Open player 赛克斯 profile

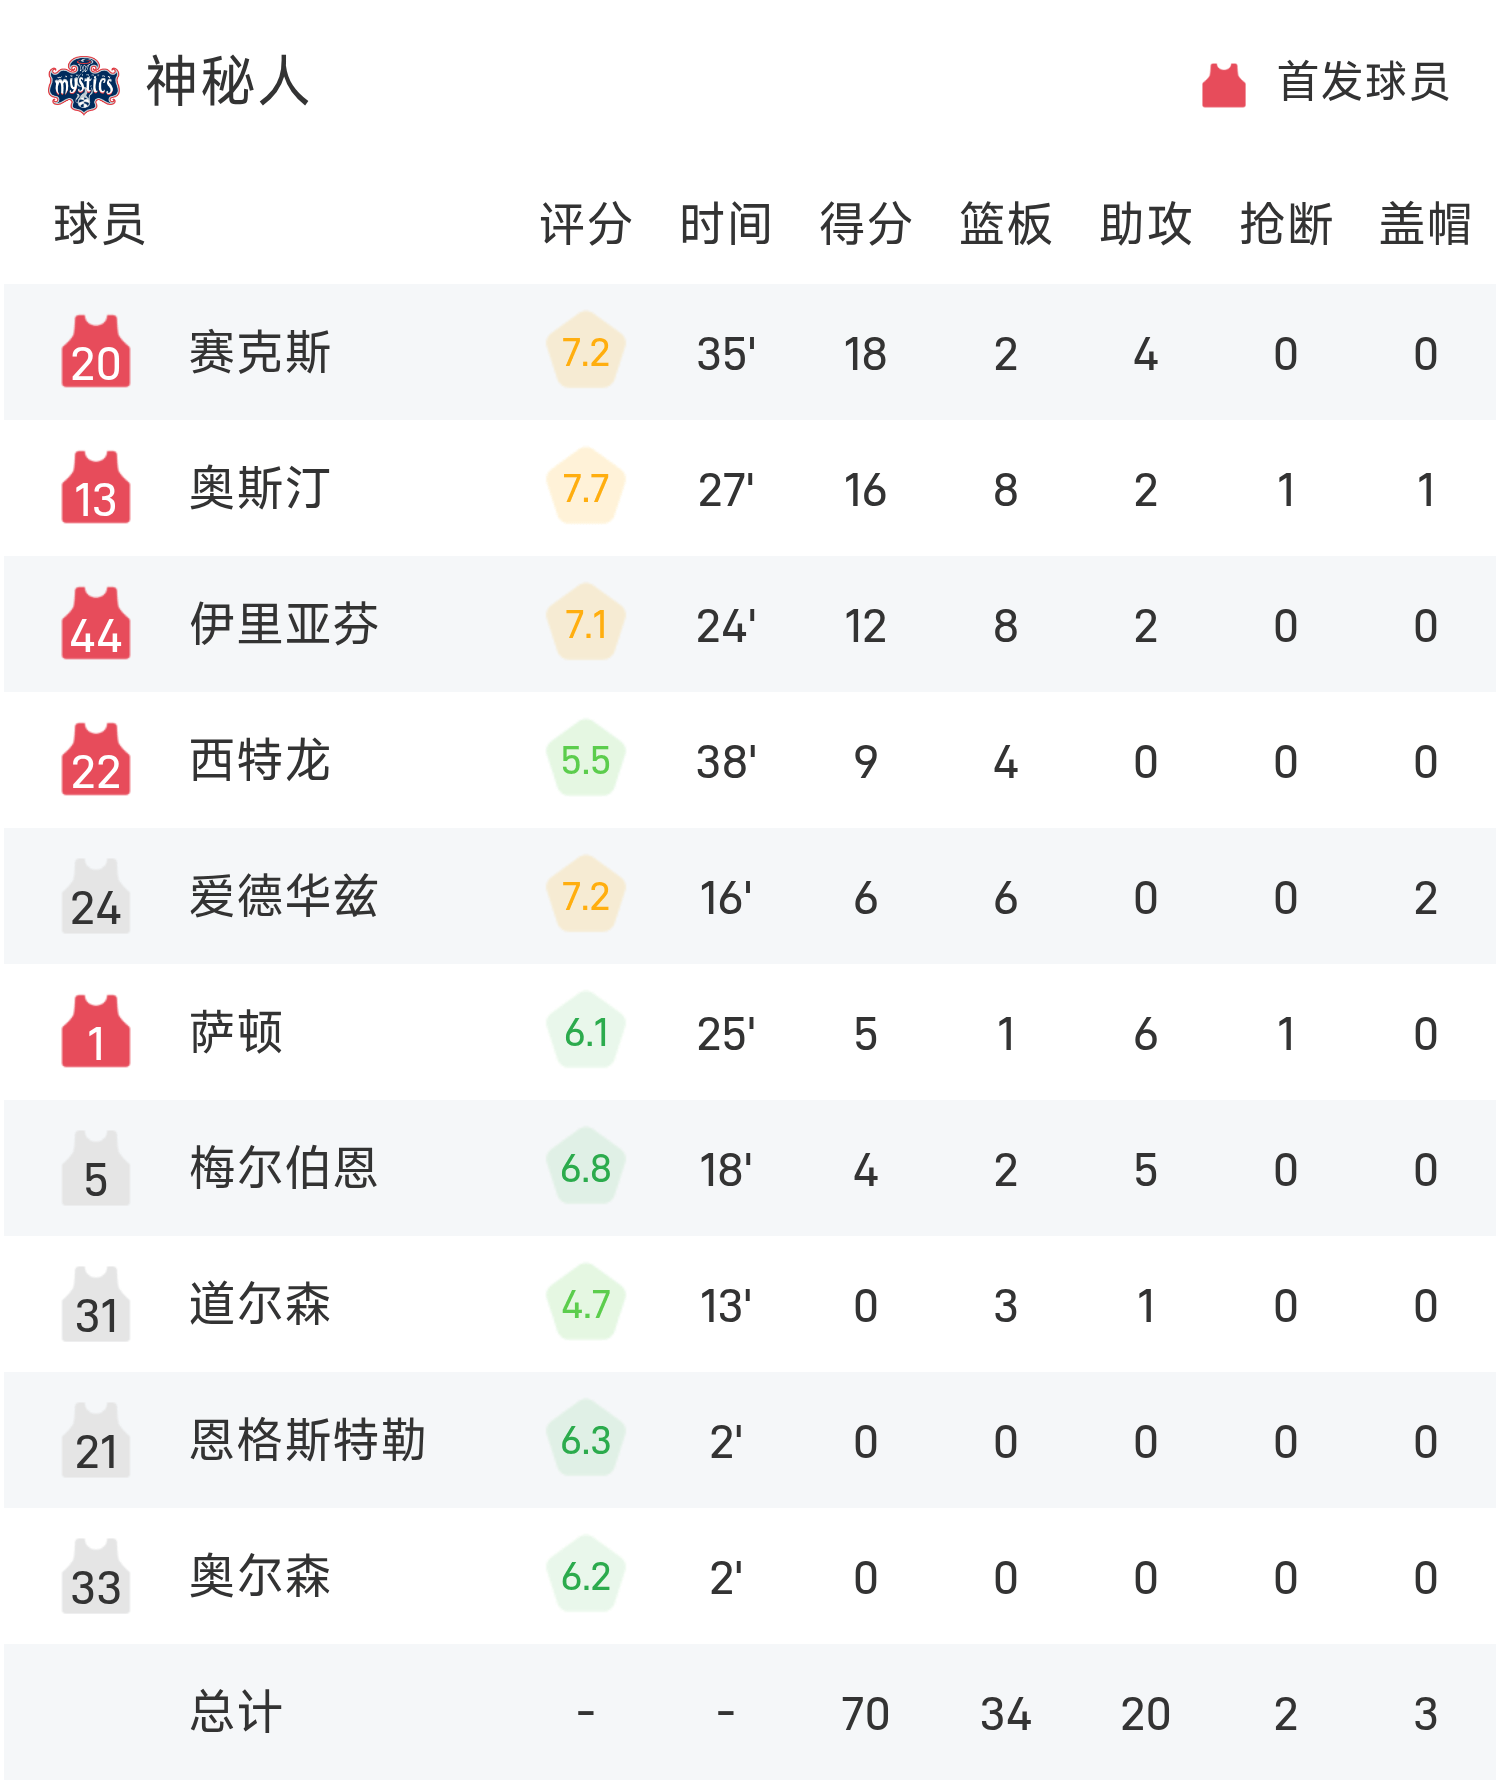260,353
